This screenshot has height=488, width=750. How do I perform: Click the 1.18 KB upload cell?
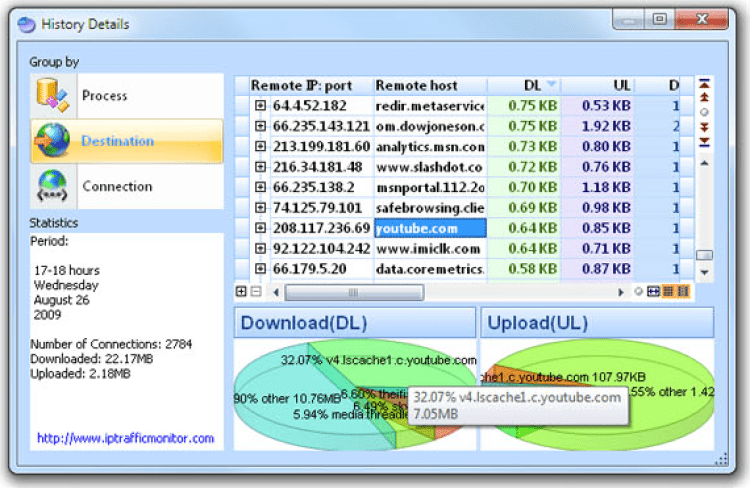(597, 187)
